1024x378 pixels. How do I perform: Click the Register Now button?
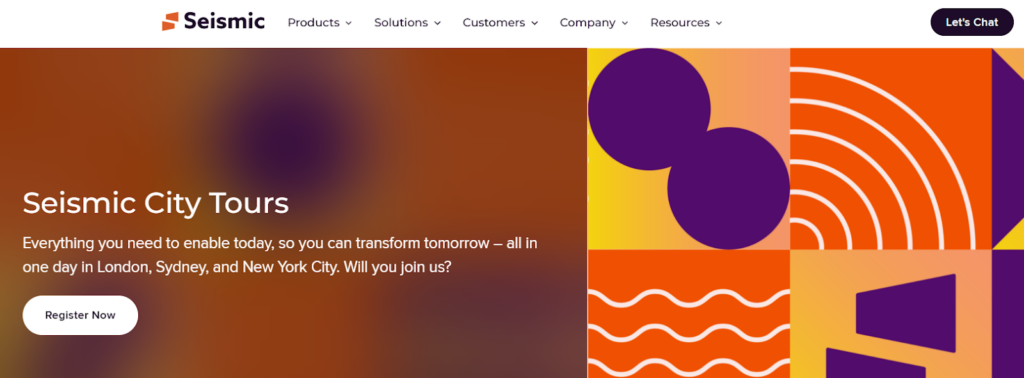coord(80,315)
